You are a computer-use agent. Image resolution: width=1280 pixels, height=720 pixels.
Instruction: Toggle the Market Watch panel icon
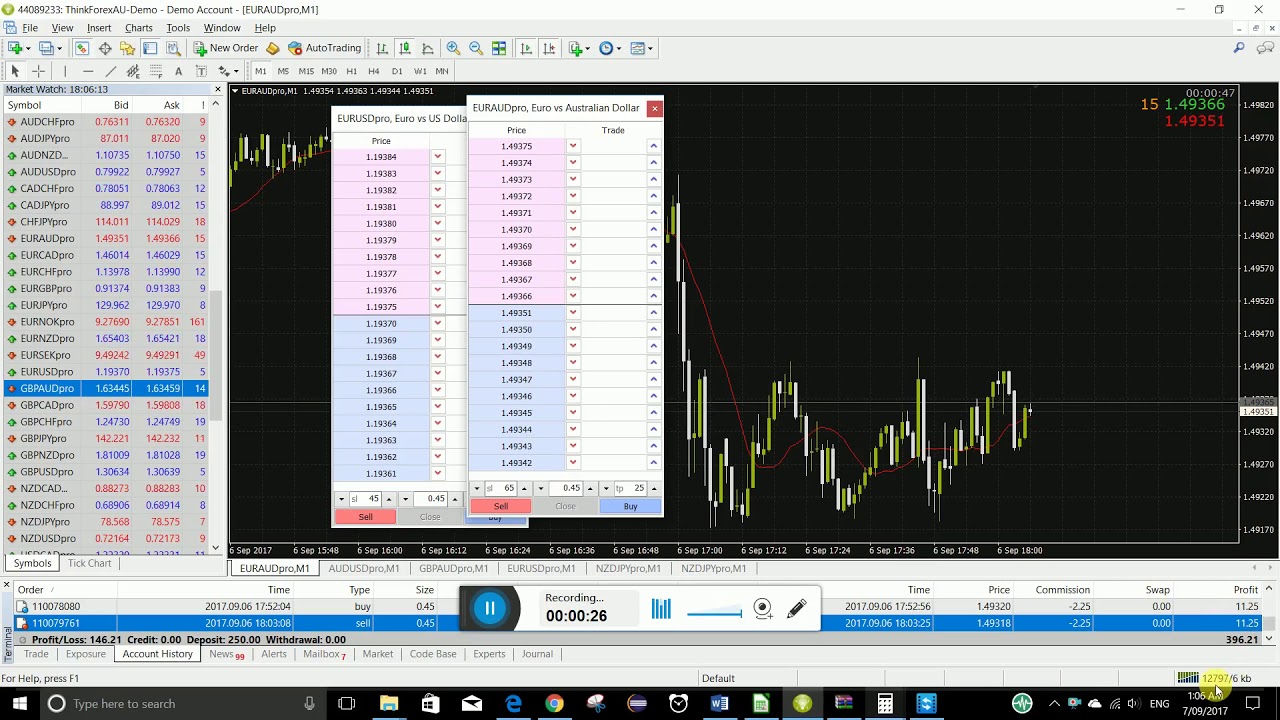tap(82, 48)
